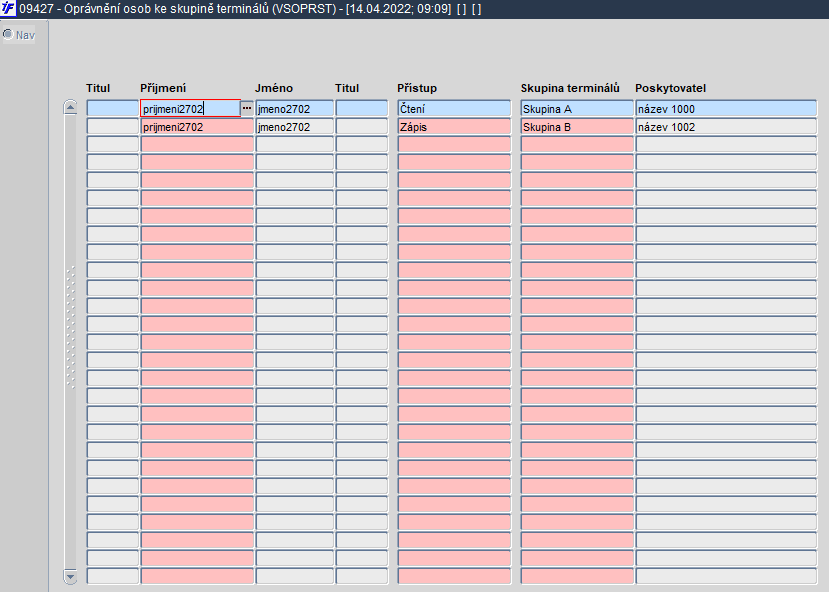This screenshot has width=829, height=592.
Task: Select Příjmení cell in Zápis row
Action: tap(197, 126)
